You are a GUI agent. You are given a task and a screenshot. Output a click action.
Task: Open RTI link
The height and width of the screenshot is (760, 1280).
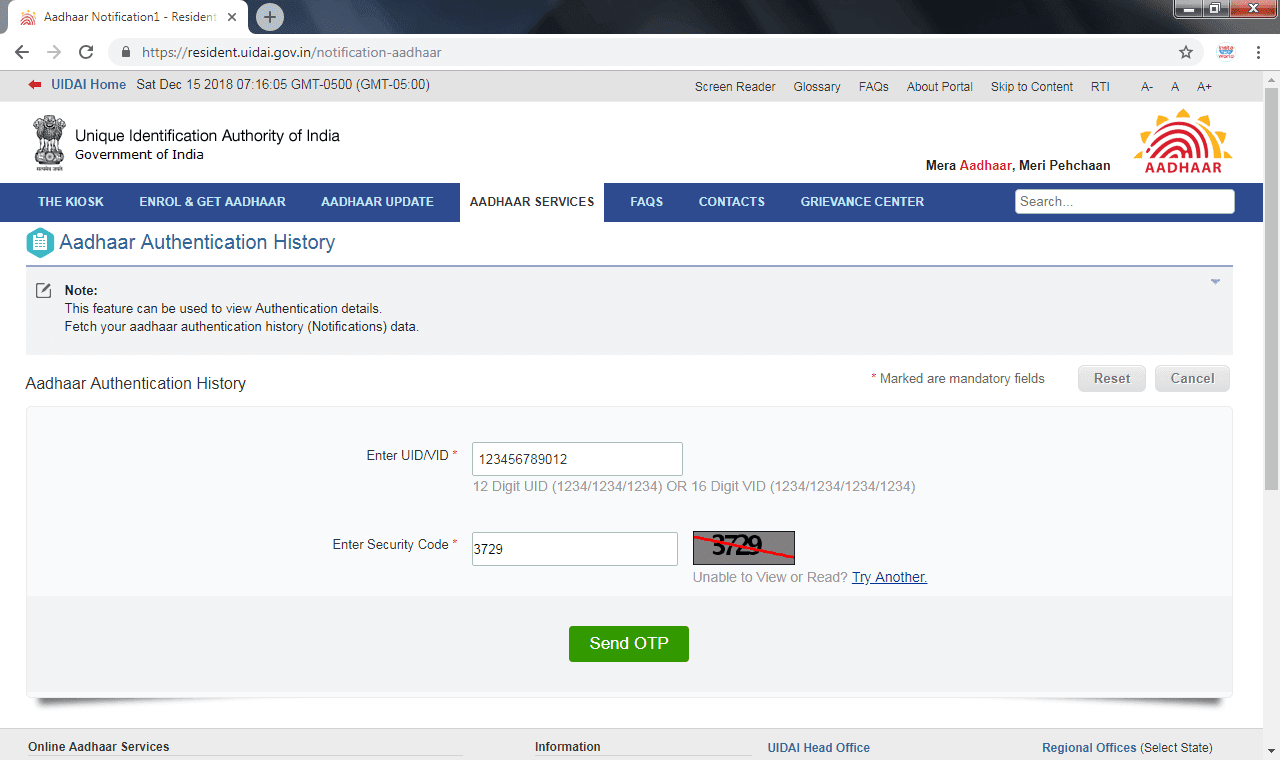[x=1100, y=87]
